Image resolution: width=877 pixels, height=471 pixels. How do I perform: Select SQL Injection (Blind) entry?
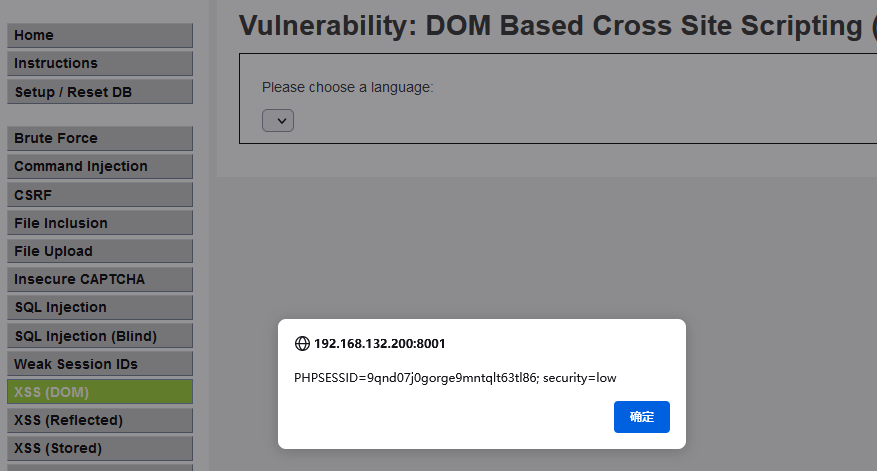click(x=99, y=336)
